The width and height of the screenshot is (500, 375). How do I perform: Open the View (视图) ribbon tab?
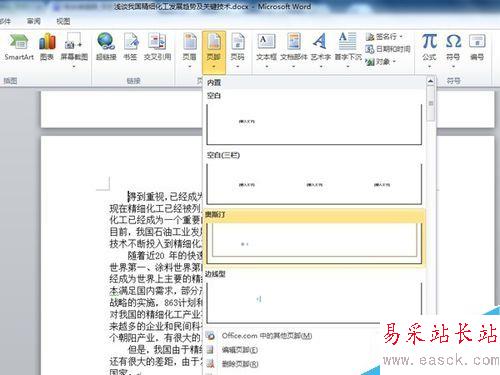63,21
